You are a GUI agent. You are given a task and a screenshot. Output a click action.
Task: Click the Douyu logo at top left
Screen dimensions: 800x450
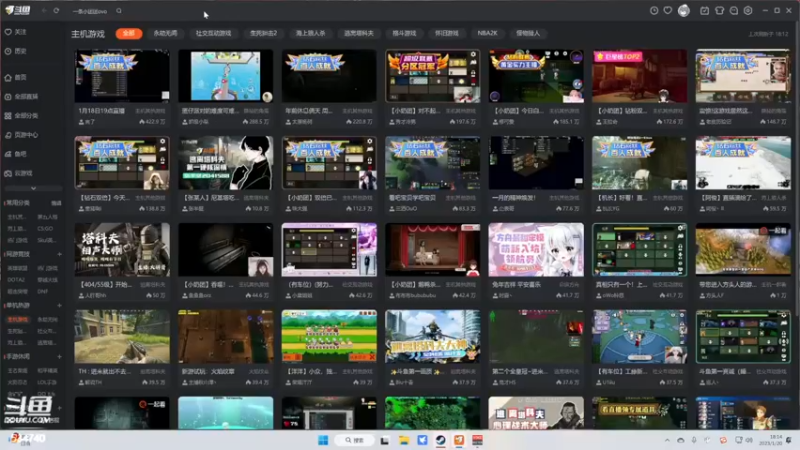[18, 10]
